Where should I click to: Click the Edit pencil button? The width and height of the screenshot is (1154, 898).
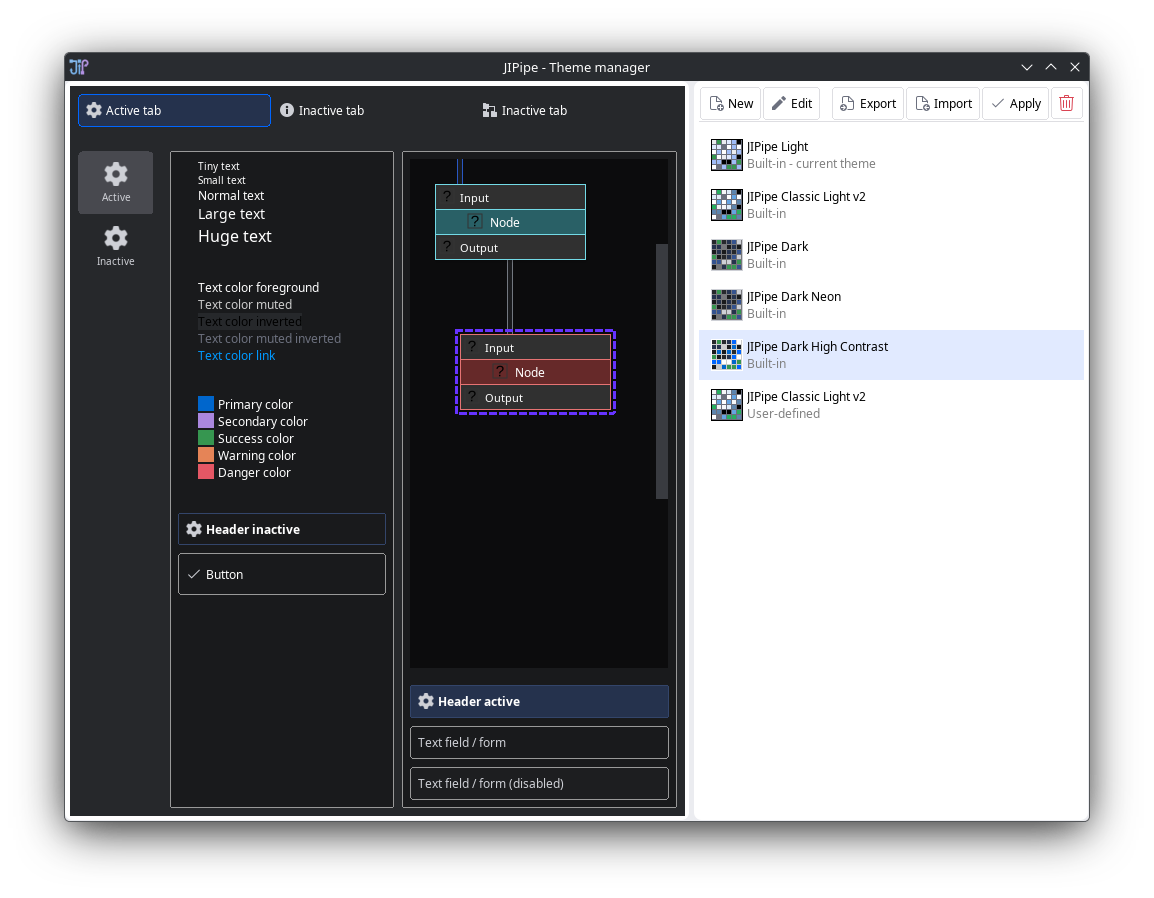(x=791, y=104)
